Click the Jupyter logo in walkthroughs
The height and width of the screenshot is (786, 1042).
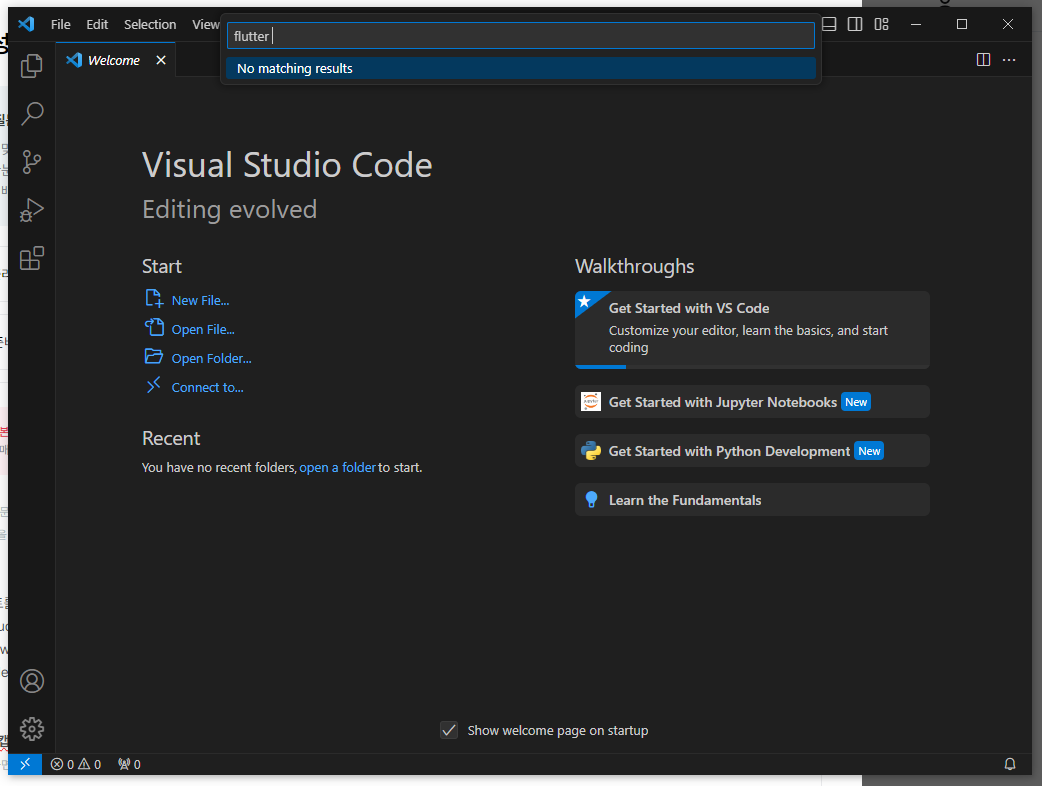591,401
